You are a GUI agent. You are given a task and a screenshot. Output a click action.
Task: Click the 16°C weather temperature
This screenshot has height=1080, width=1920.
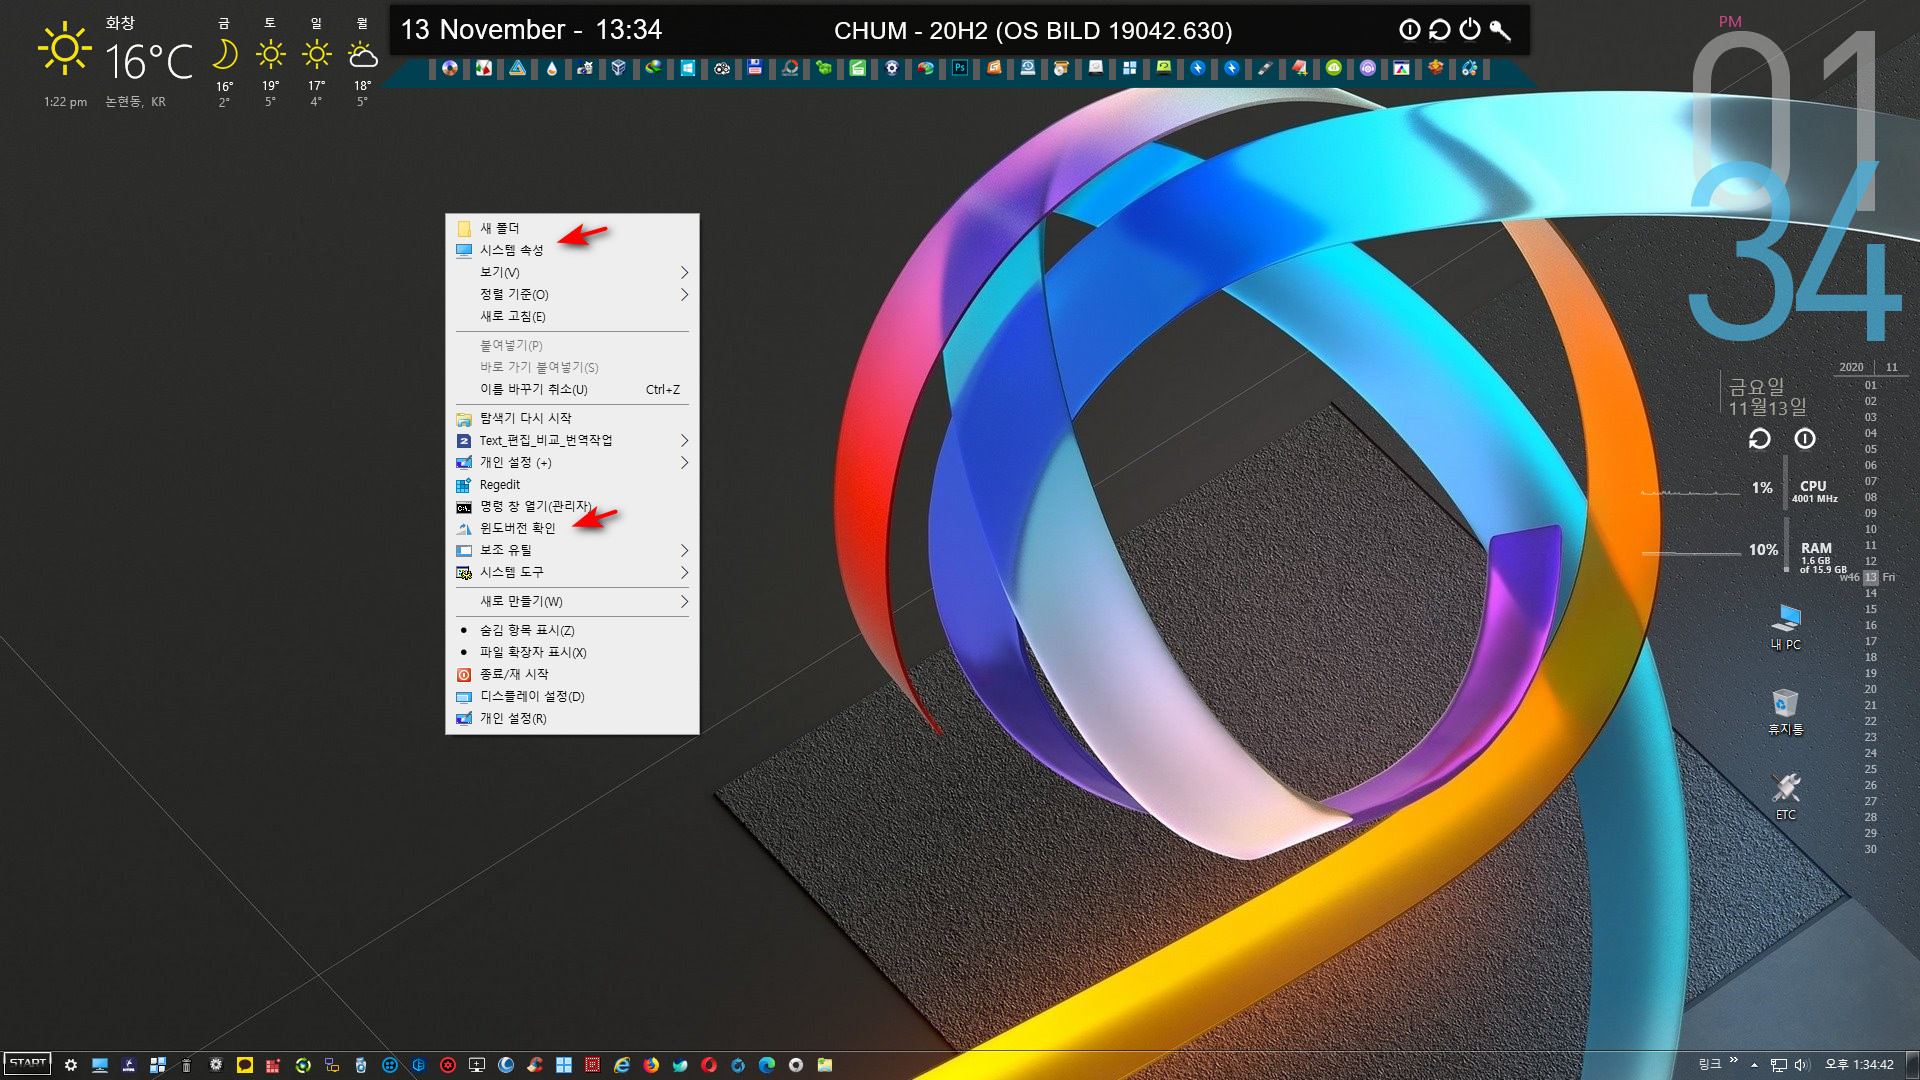tap(150, 61)
